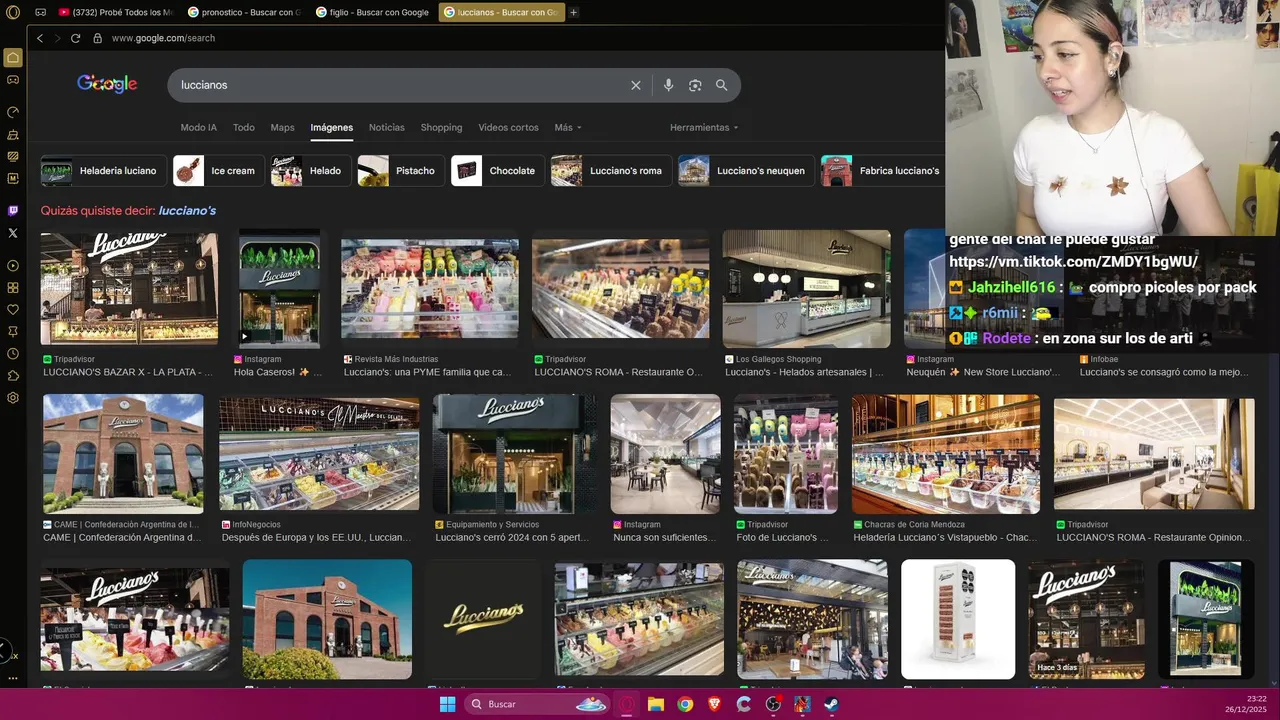Open the 'Los Gallegos Shopping' image result

[x=807, y=289]
